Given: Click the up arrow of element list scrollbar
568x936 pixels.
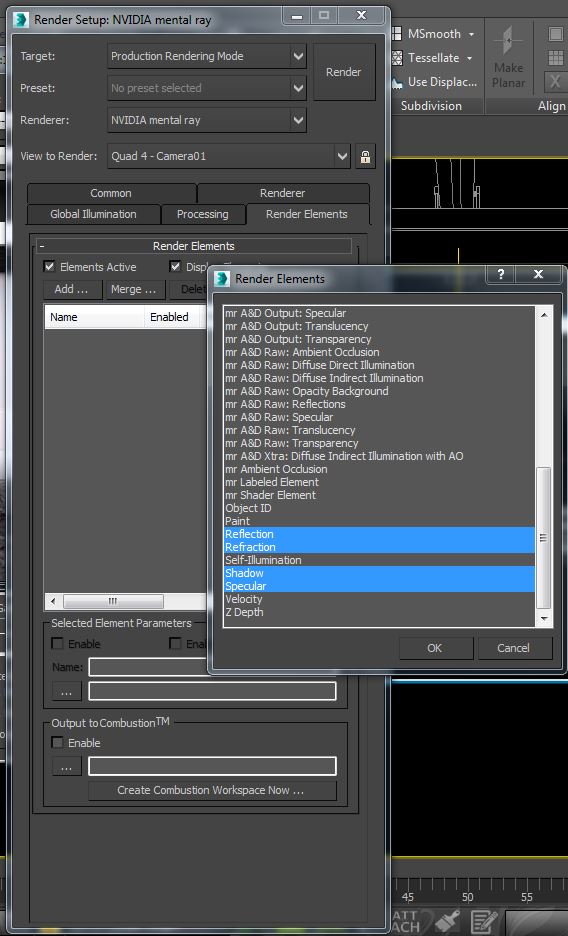Looking at the screenshot, I should (x=544, y=315).
